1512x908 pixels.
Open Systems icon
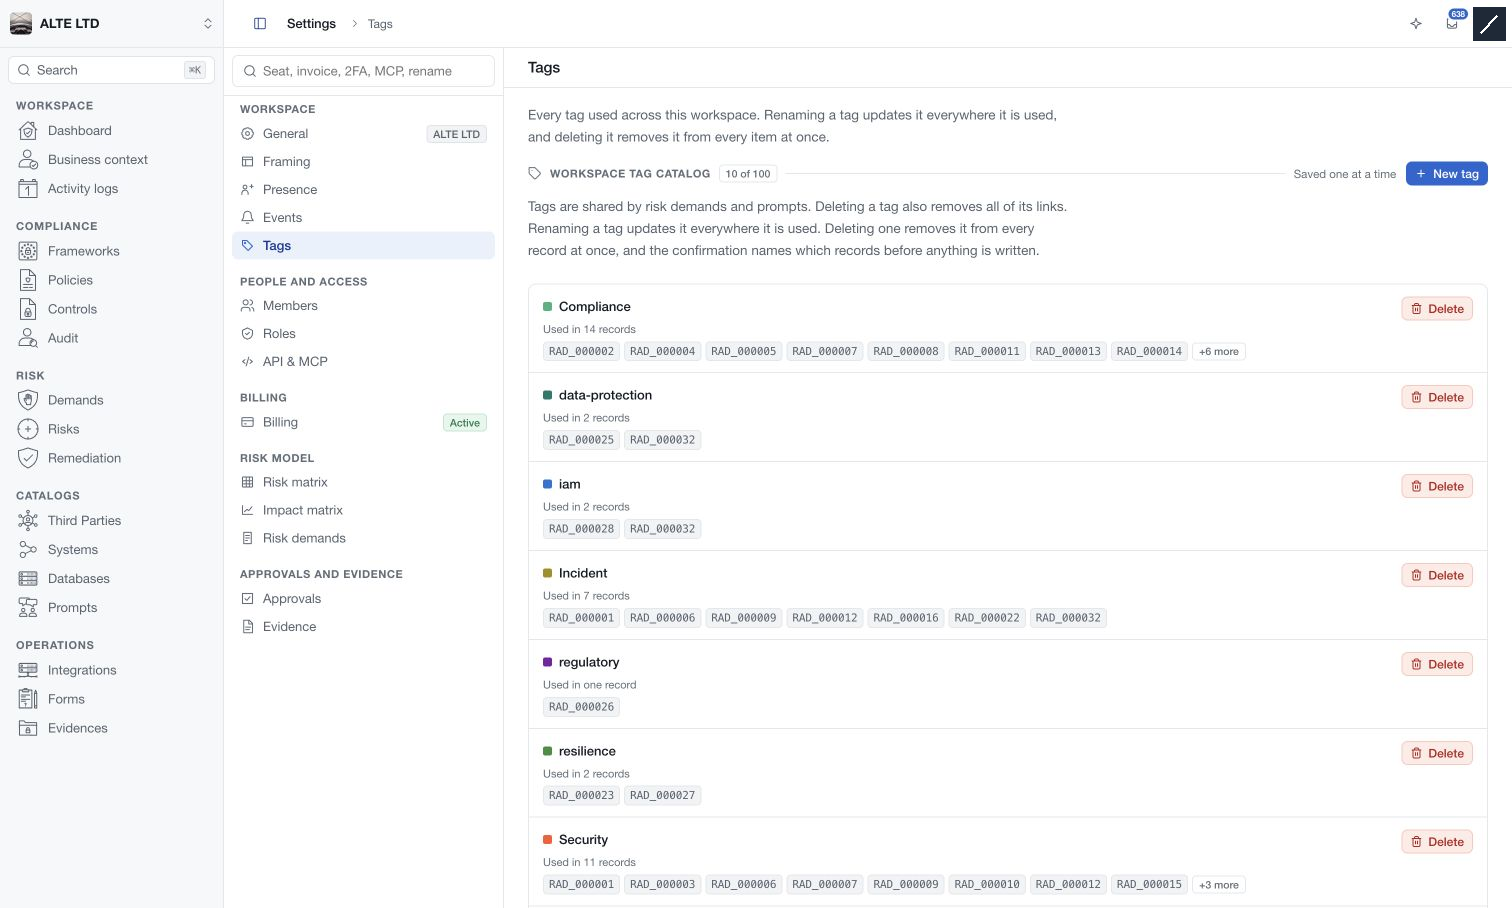pyautogui.click(x=28, y=550)
